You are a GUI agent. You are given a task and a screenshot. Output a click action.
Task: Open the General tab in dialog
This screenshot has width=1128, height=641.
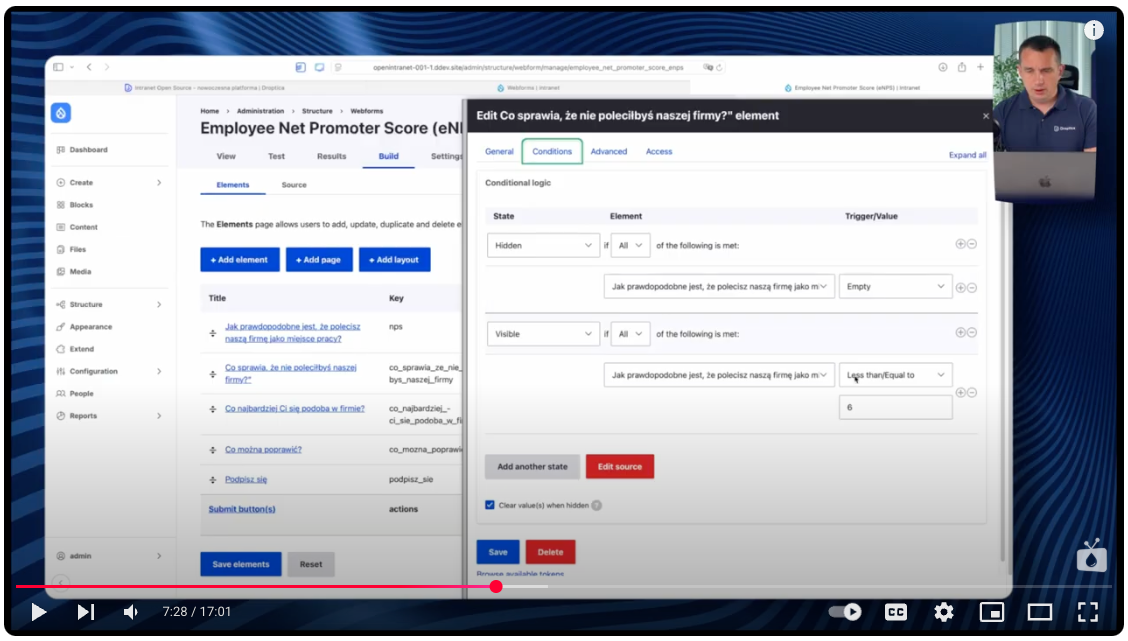(x=499, y=152)
